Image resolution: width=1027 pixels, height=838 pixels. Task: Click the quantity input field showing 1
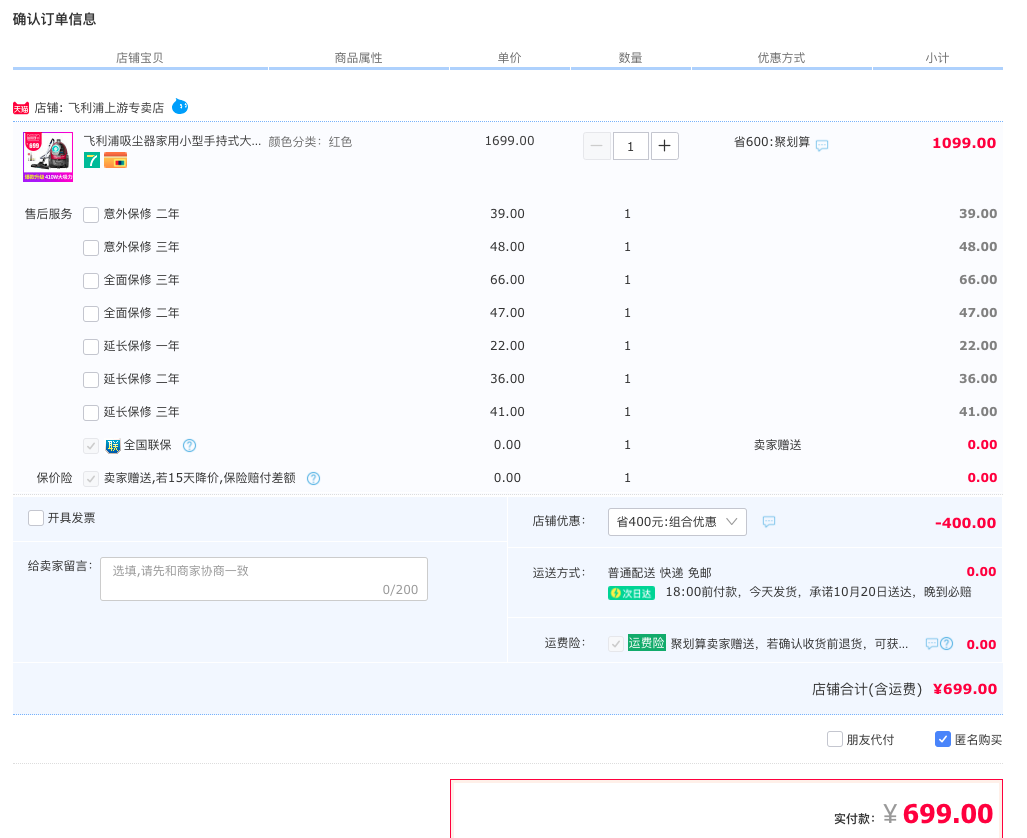click(630, 145)
